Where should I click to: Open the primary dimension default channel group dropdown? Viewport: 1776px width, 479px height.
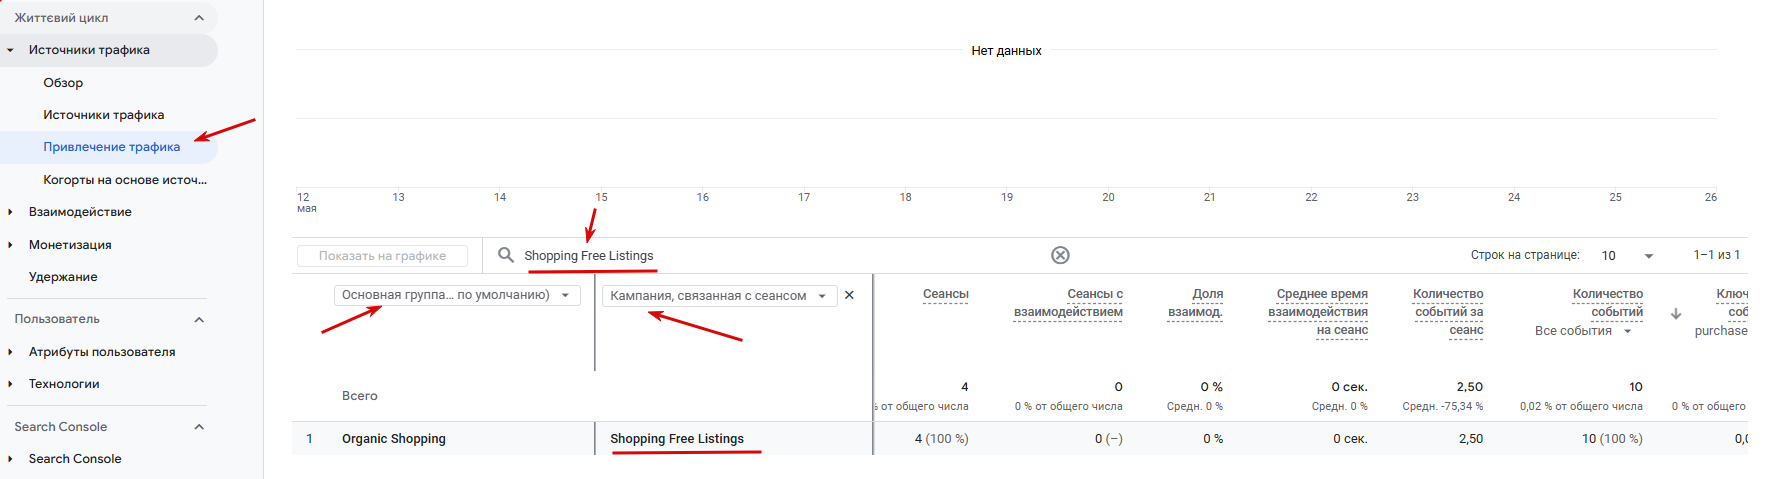click(457, 295)
